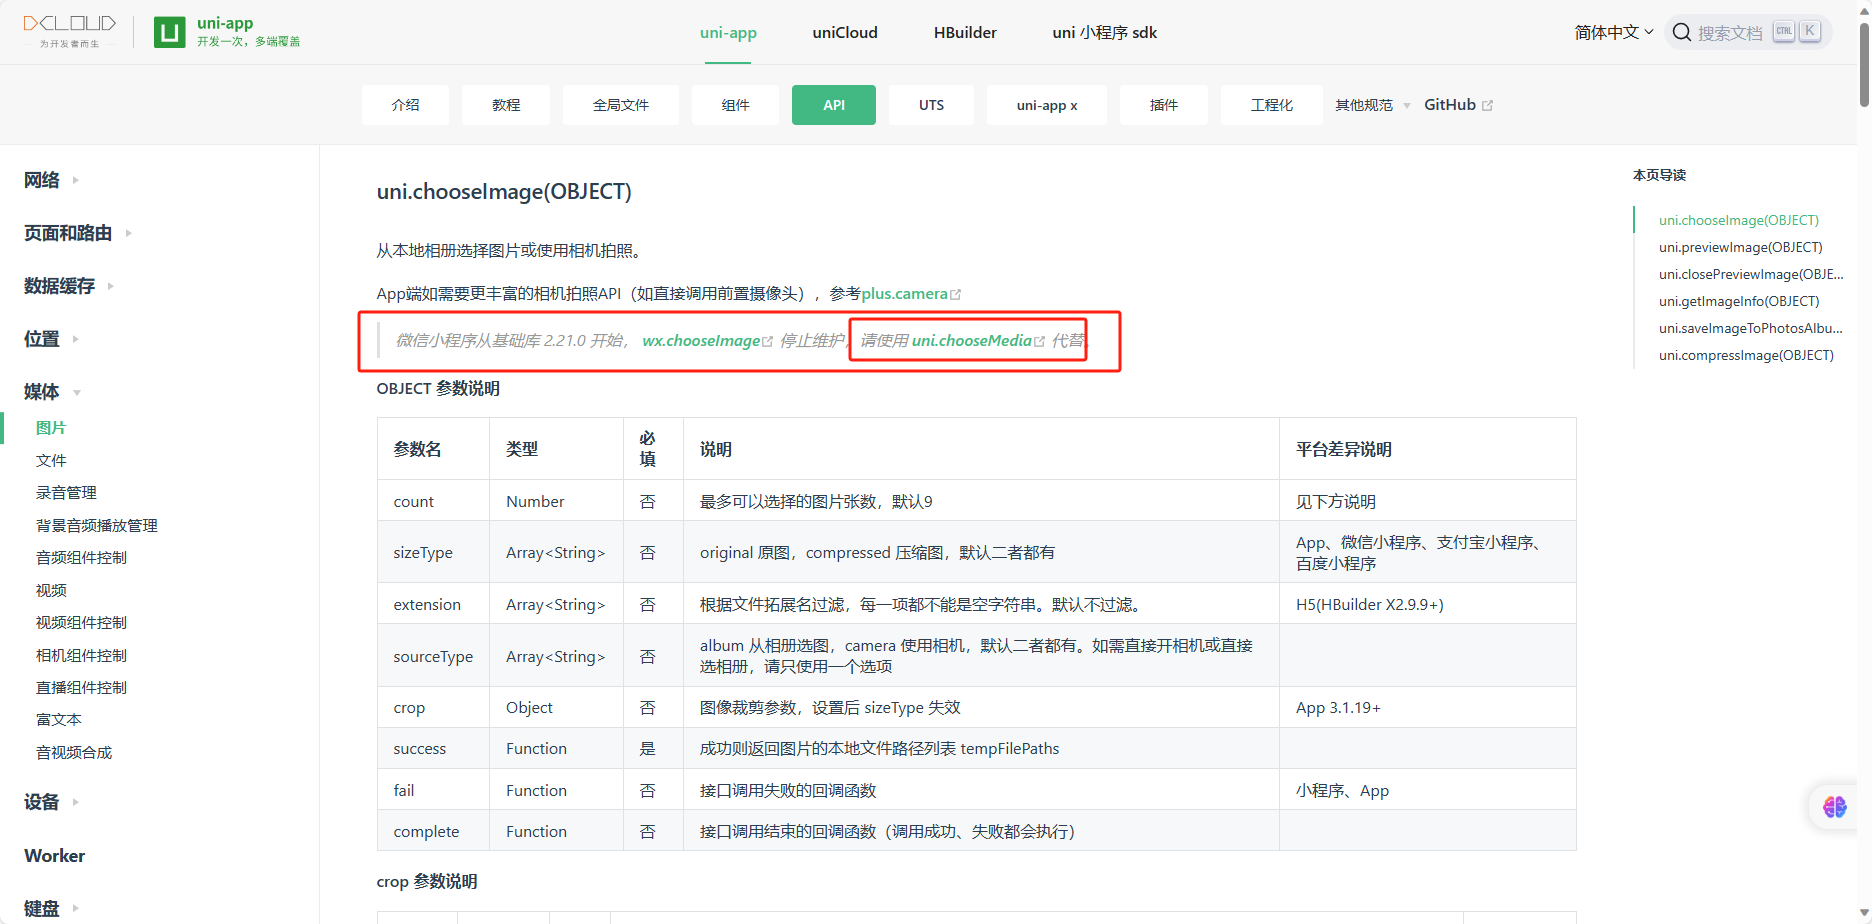Select 相机组件控制 in the sidebar

tap(81, 655)
